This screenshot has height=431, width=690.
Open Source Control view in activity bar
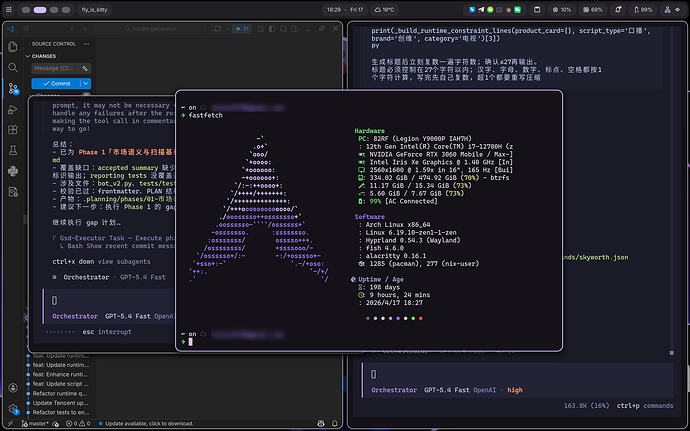coord(13,88)
